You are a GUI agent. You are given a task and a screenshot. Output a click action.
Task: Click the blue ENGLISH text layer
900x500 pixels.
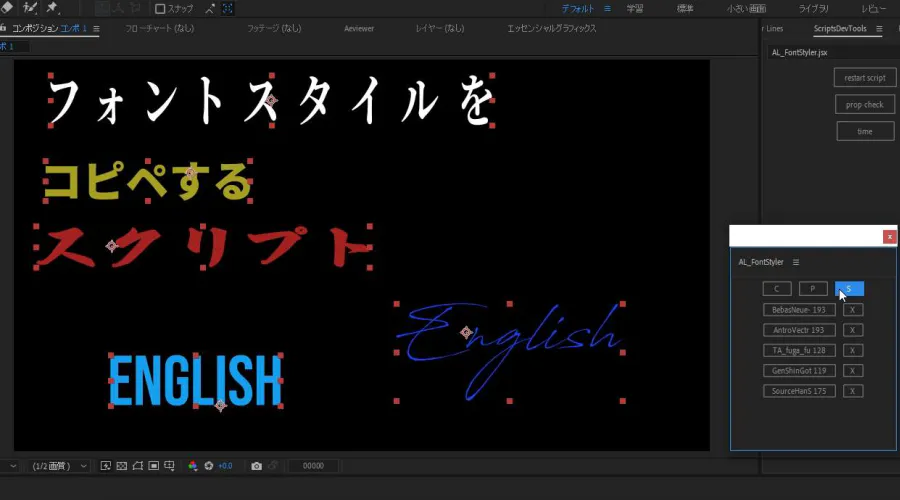(195, 380)
